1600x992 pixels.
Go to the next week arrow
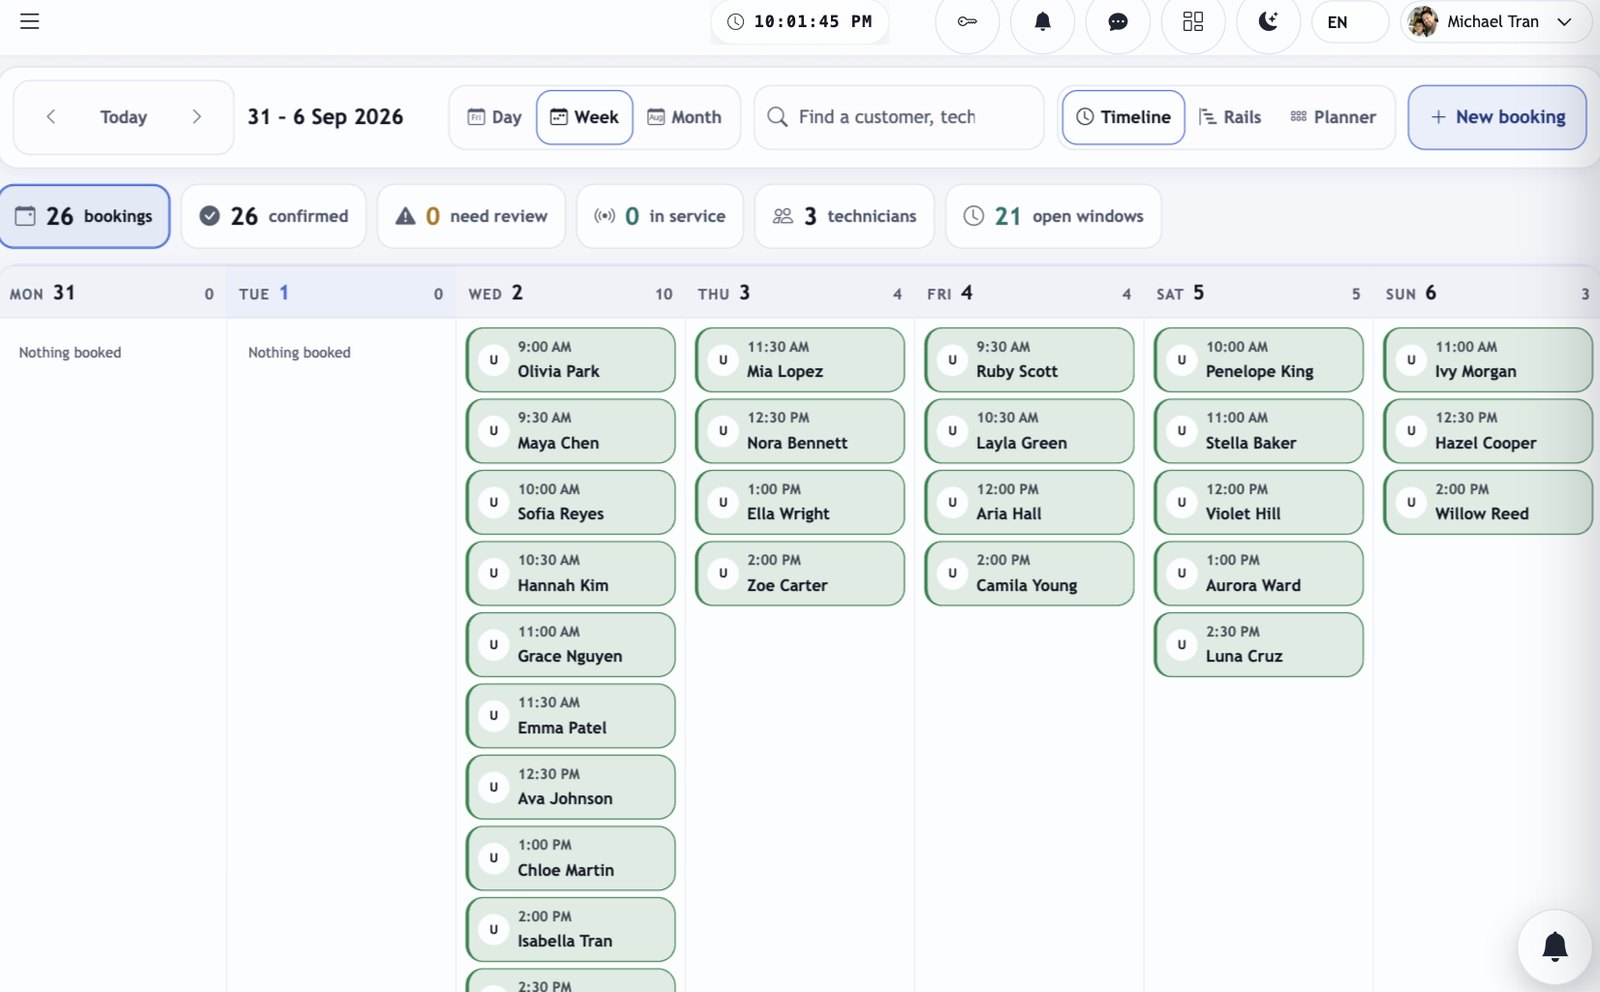point(197,117)
